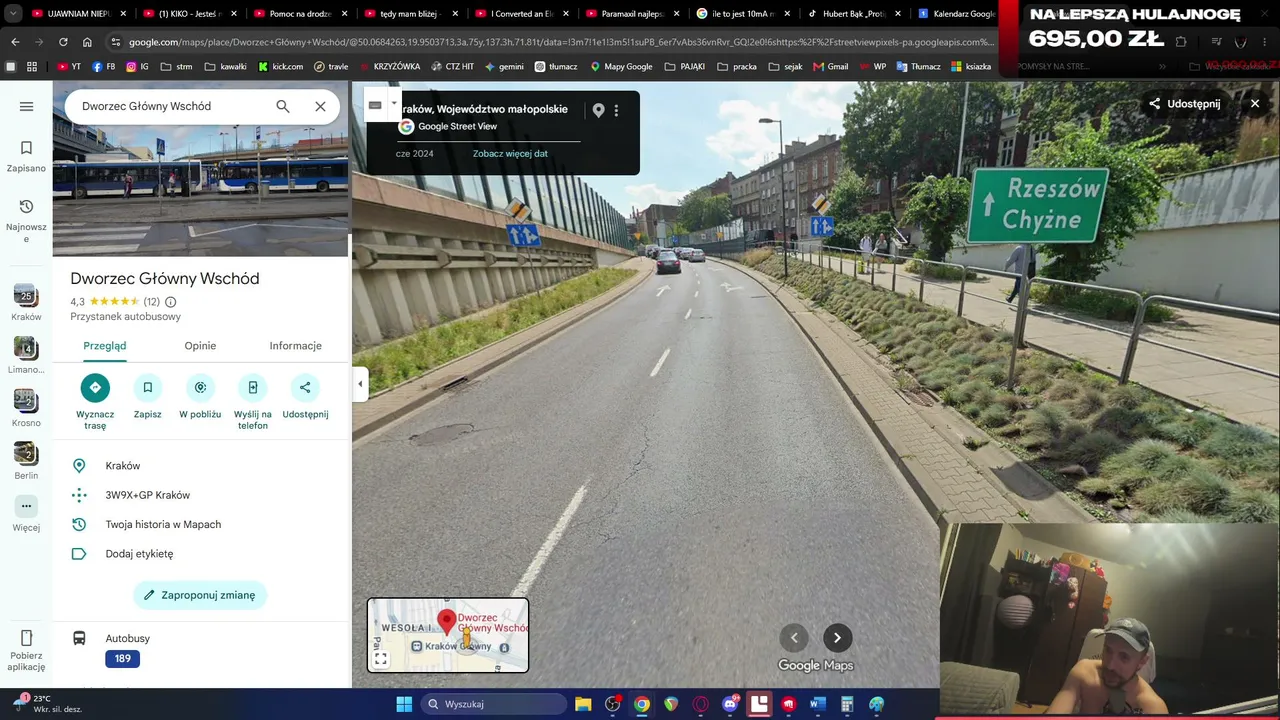
Task: Switch to Pomoc na drodze tab
Action: coord(302,14)
